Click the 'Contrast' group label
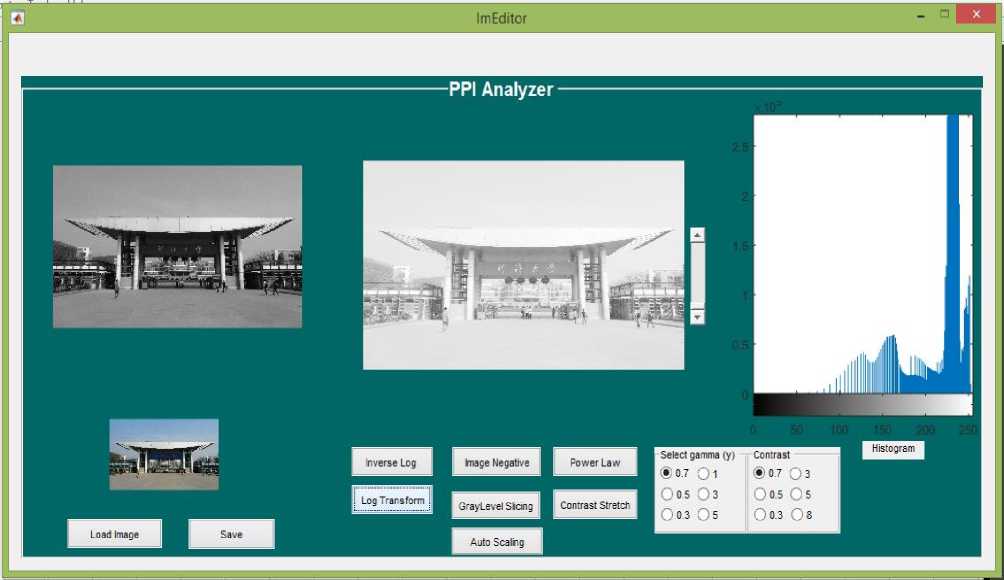1004x580 pixels. click(x=771, y=455)
